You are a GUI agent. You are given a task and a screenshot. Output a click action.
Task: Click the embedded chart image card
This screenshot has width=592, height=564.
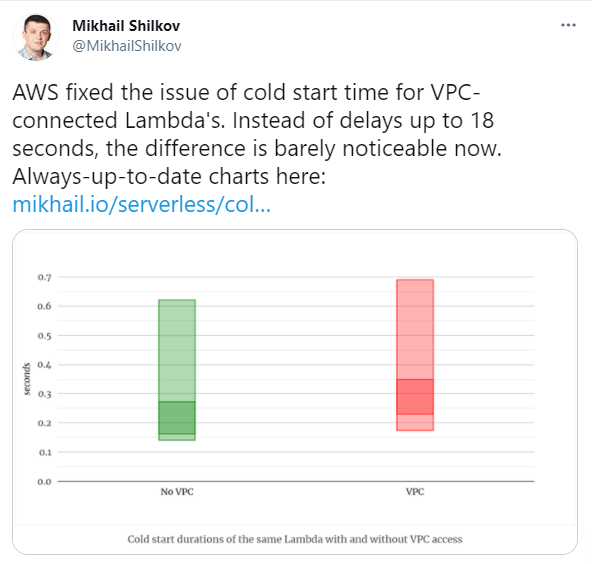click(295, 392)
